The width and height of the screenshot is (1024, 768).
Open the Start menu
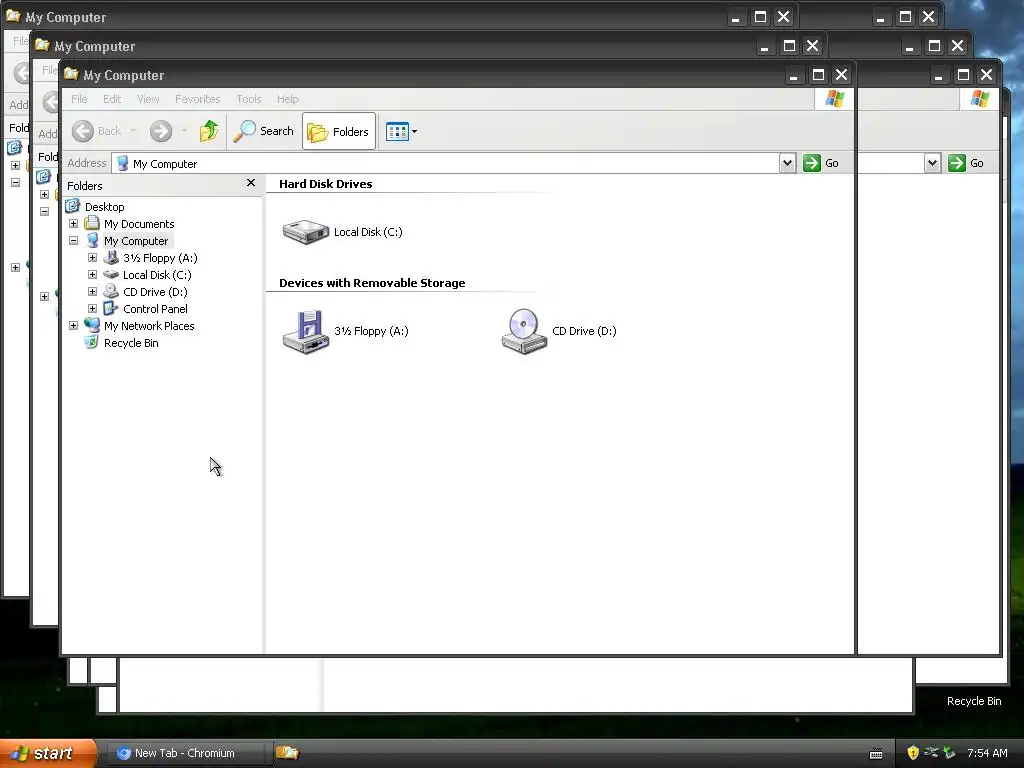pyautogui.click(x=48, y=754)
